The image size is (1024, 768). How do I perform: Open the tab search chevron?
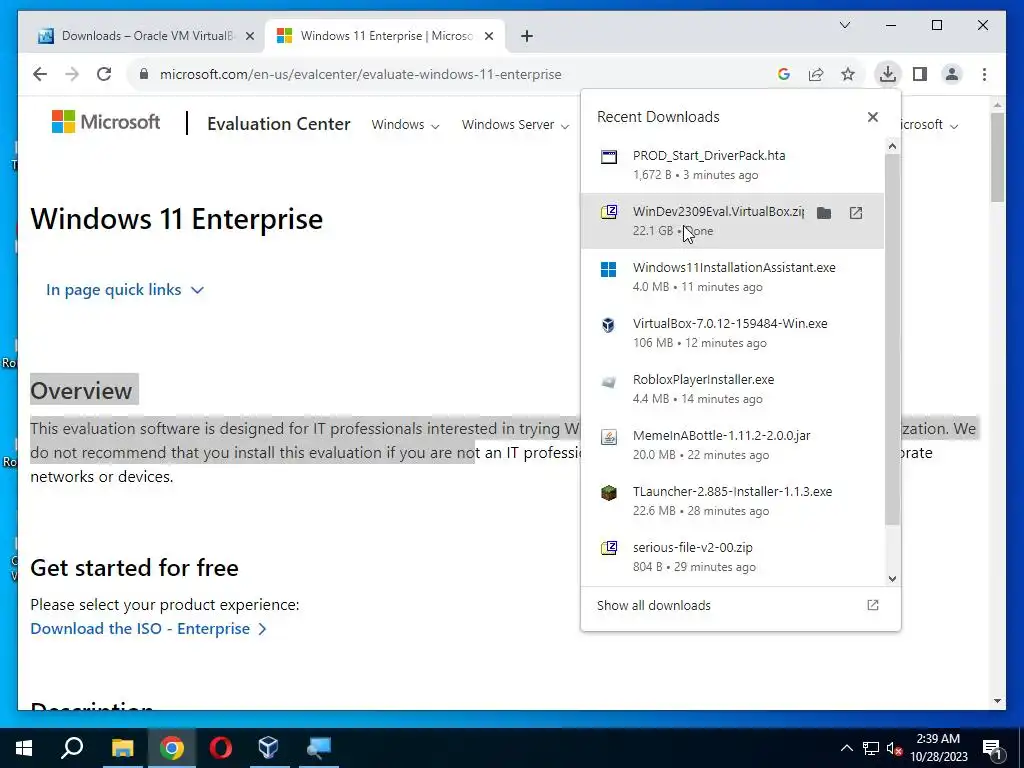click(844, 25)
